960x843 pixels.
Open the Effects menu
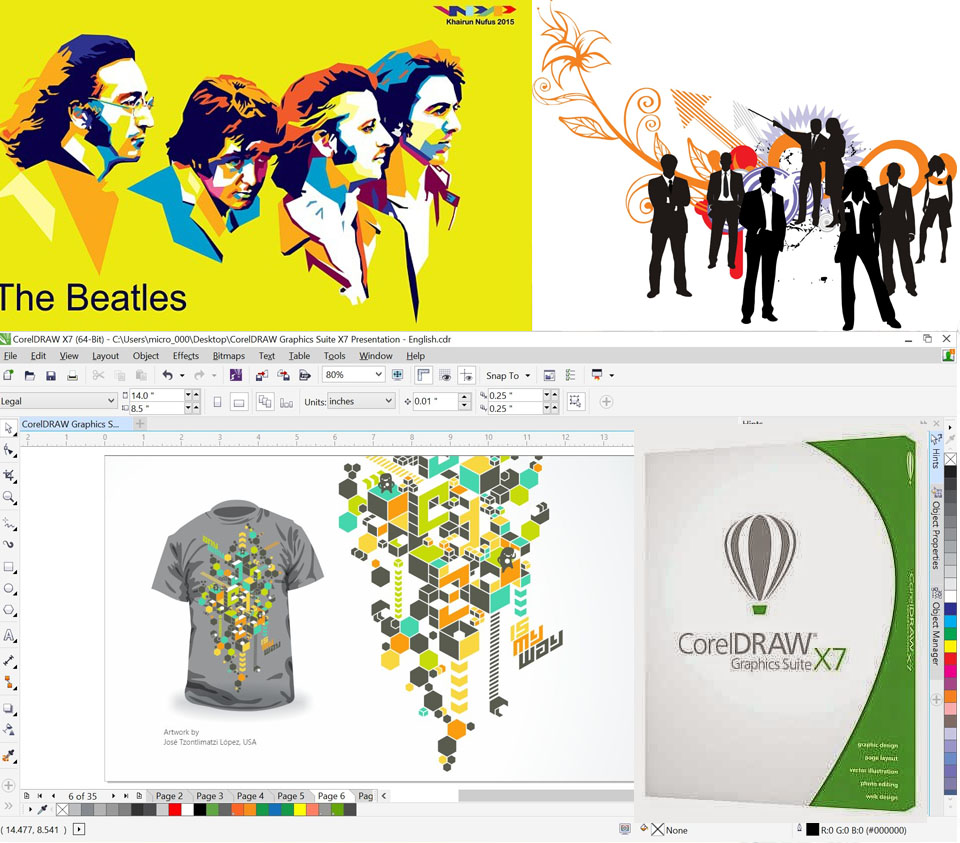coord(186,356)
